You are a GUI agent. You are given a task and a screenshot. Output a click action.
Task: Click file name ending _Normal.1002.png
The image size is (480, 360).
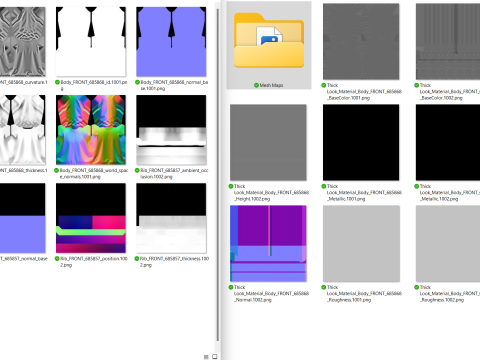271,294
